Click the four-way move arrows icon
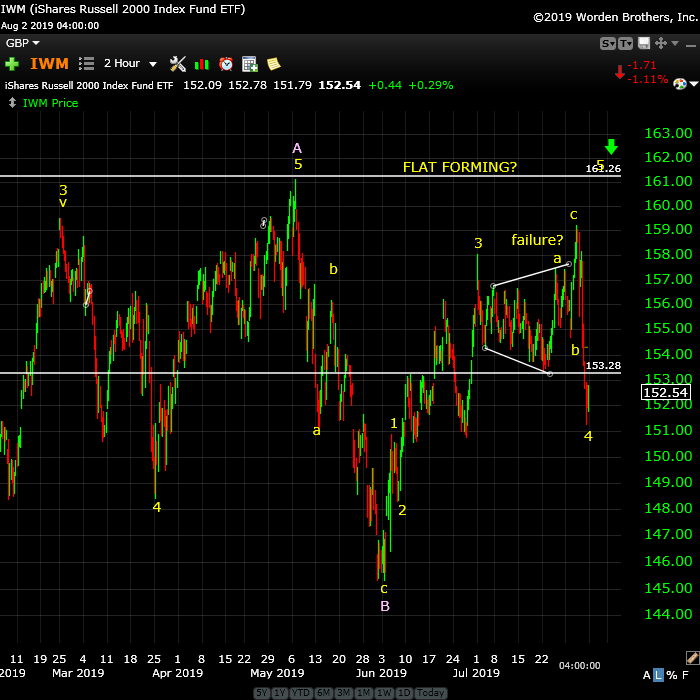 pyautogui.click(x=661, y=43)
